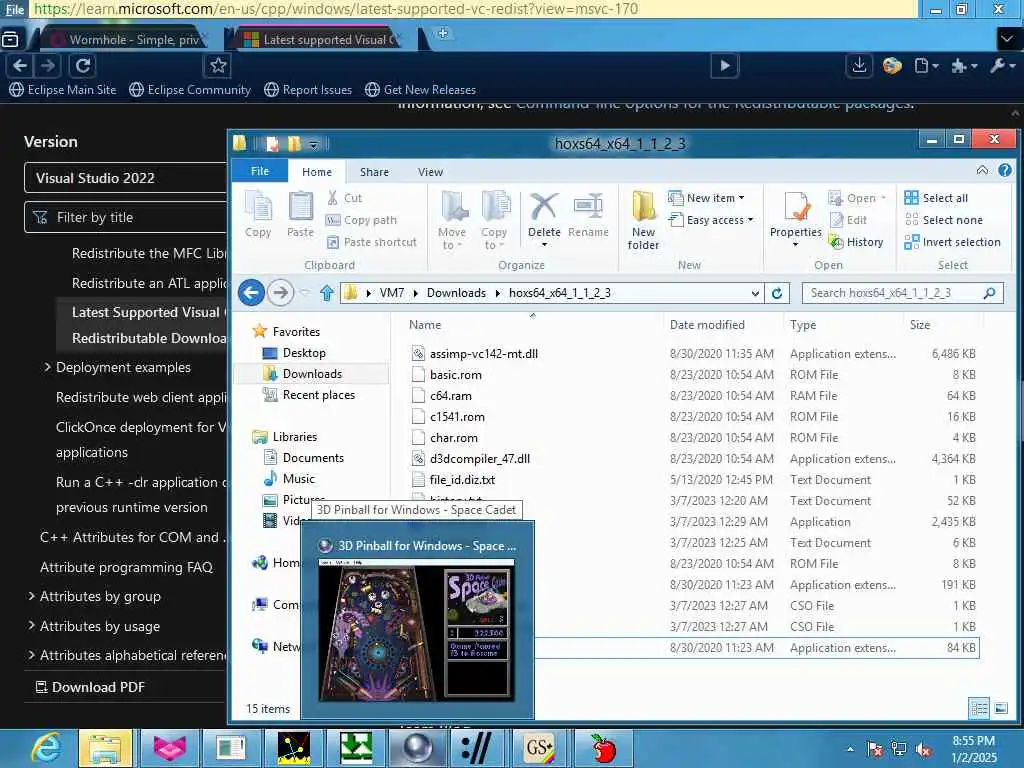Click the New folder icon
Screen dimensions: 1024x768
(643, 221)
